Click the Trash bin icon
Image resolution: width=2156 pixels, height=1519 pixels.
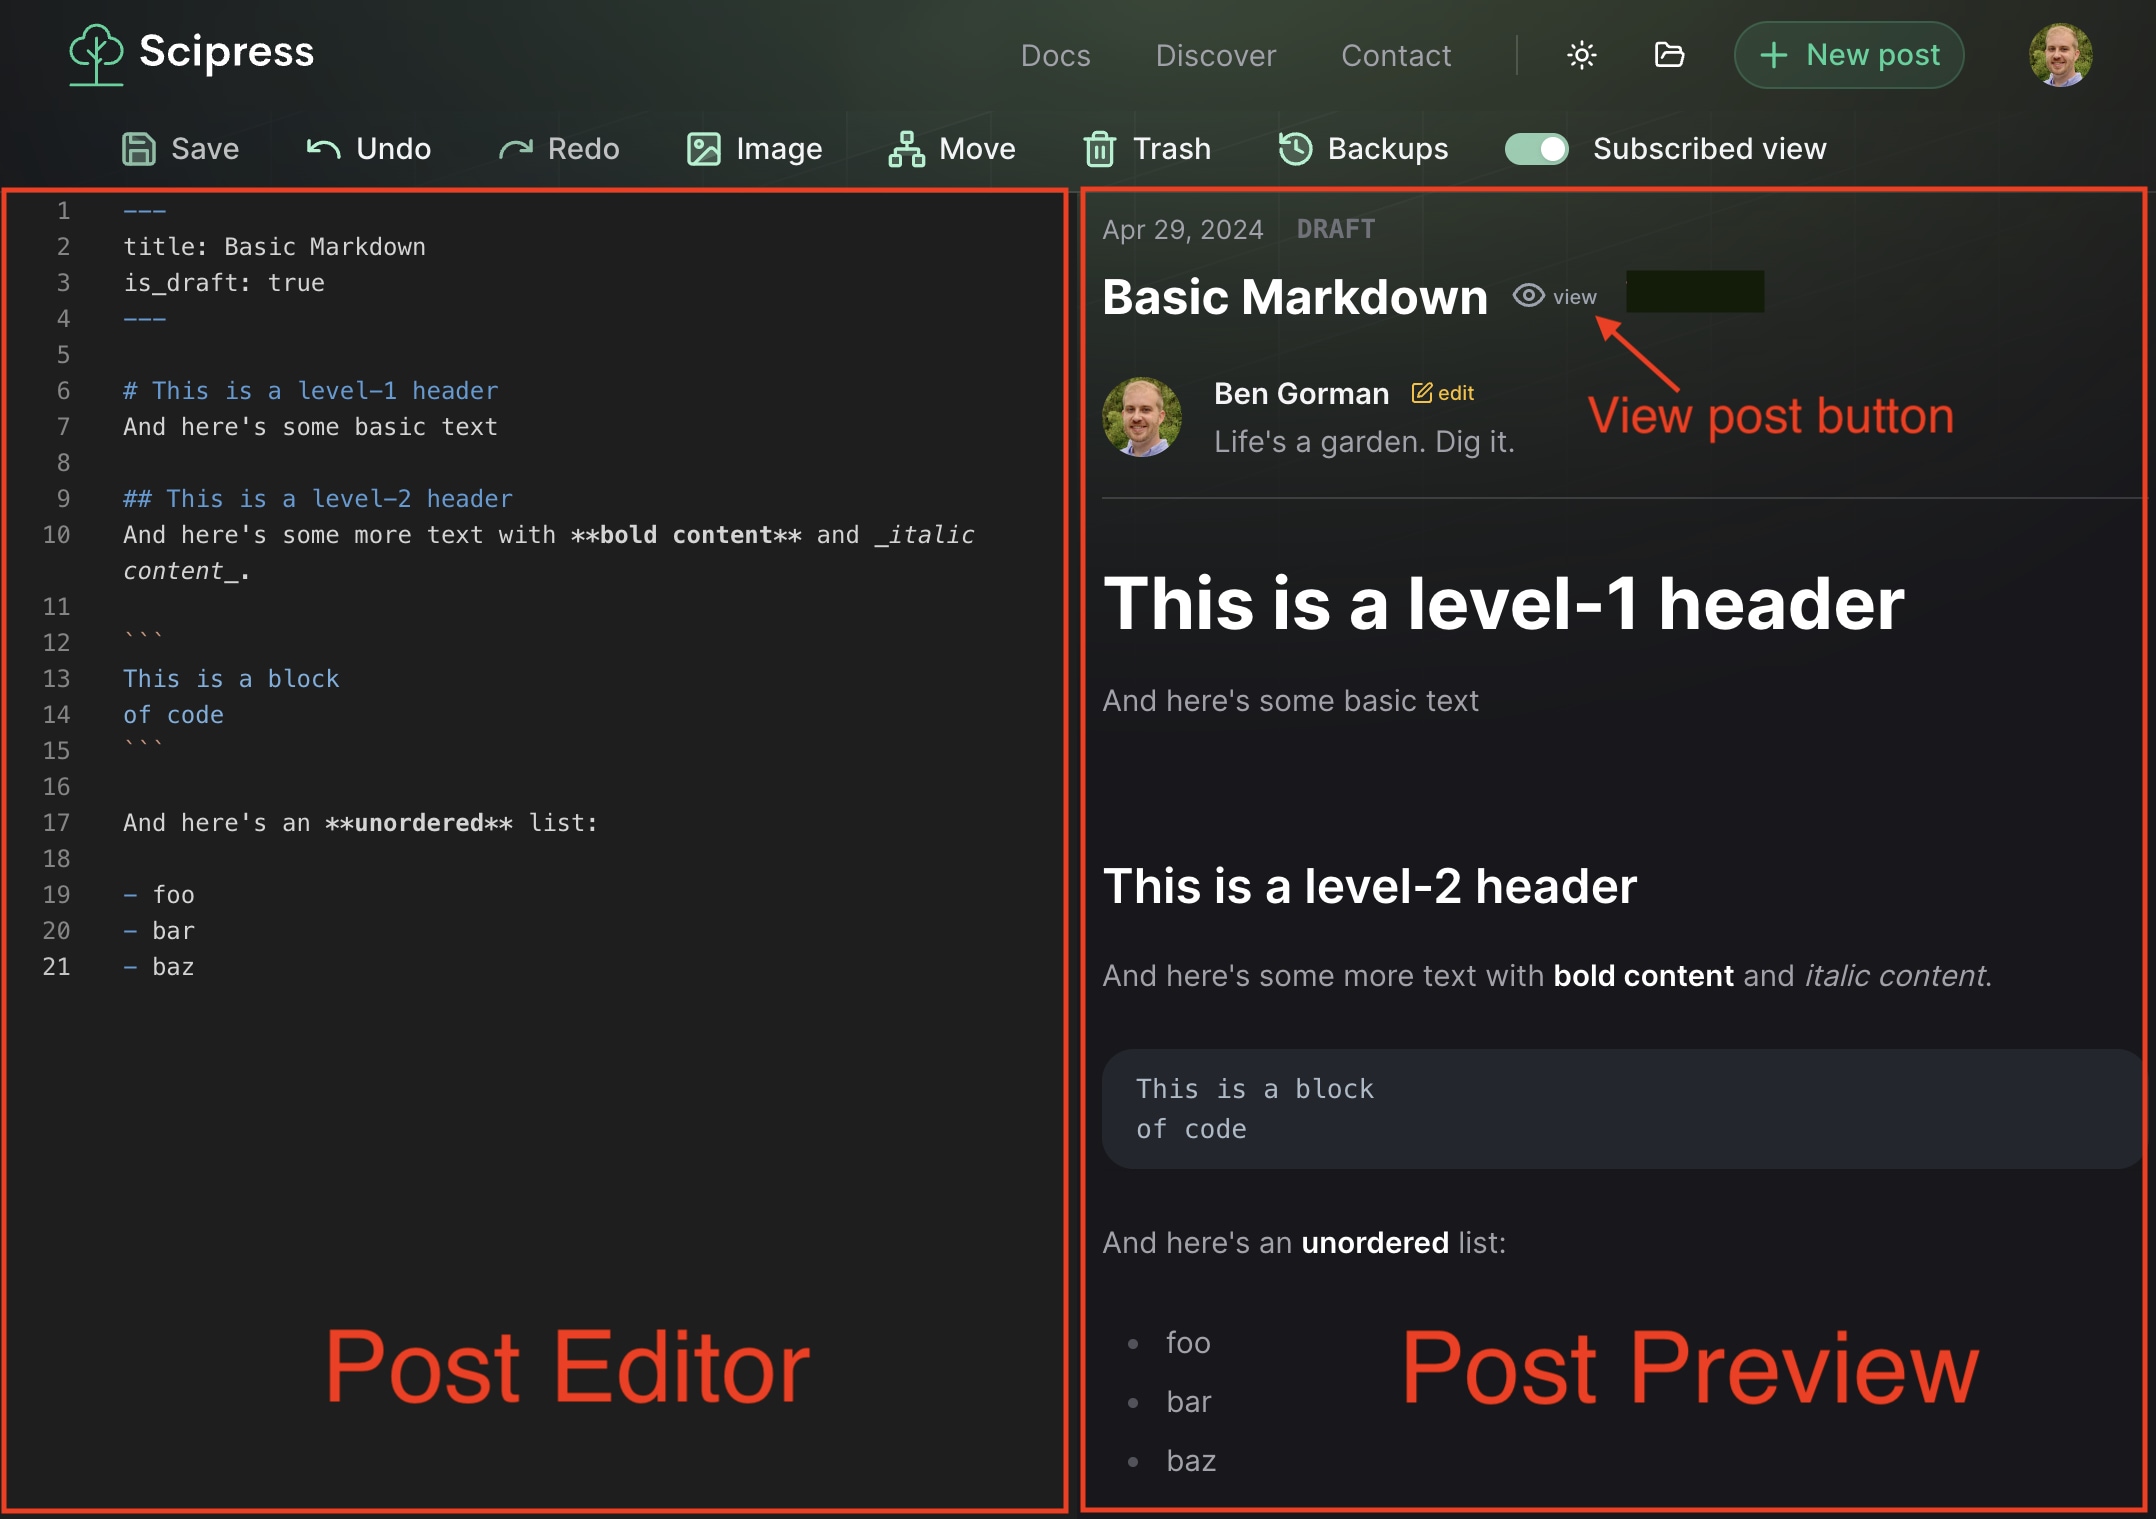[1100, 149]
